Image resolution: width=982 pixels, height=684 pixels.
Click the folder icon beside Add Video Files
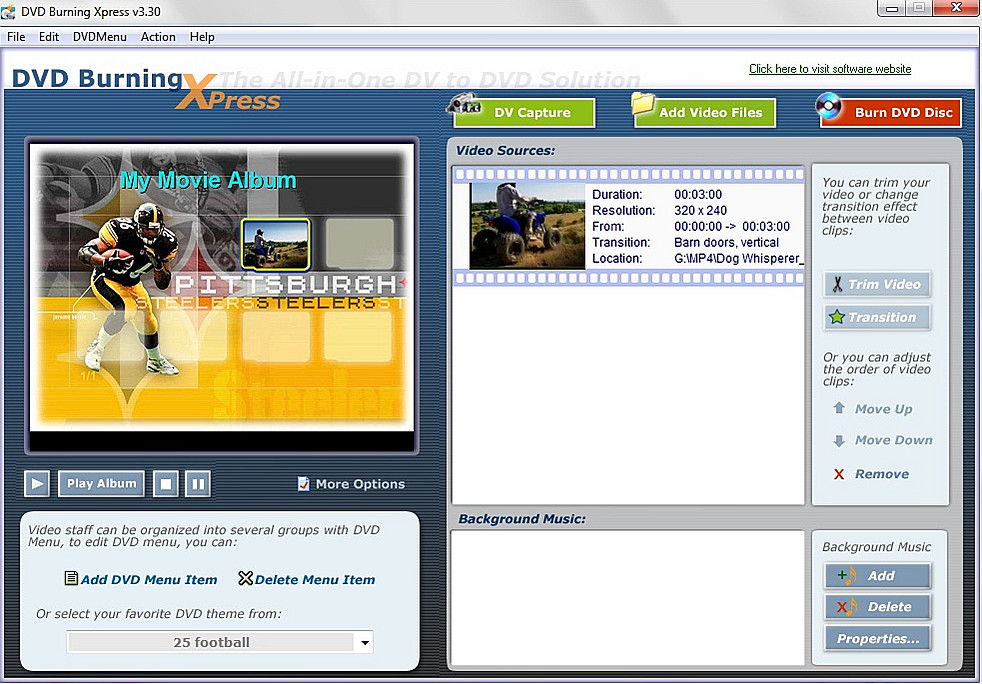(x=643, y=103)
